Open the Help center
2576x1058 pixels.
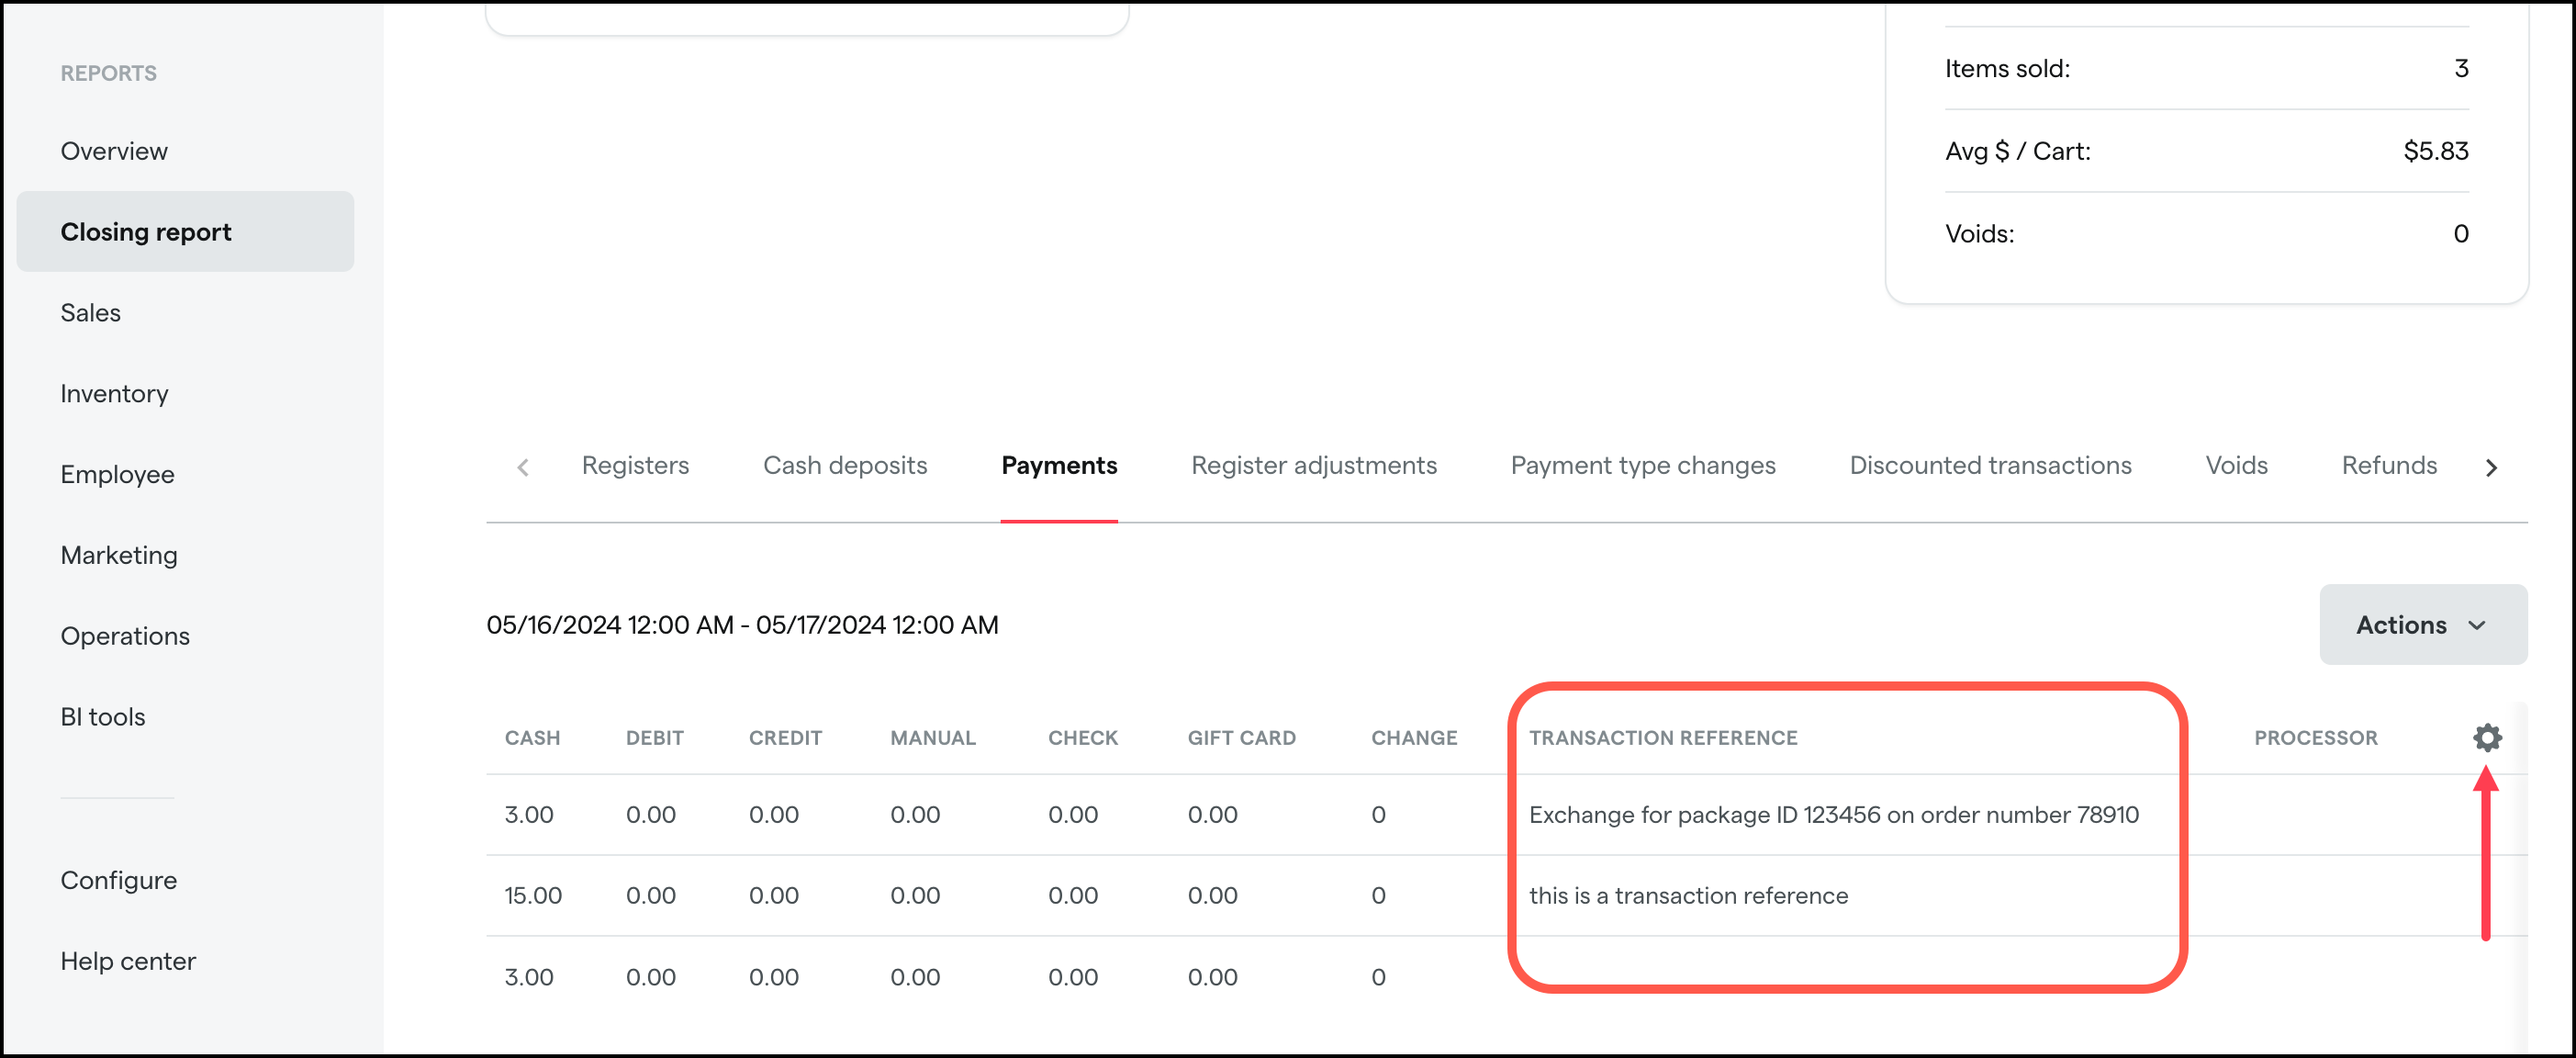(x=128, y=960)
